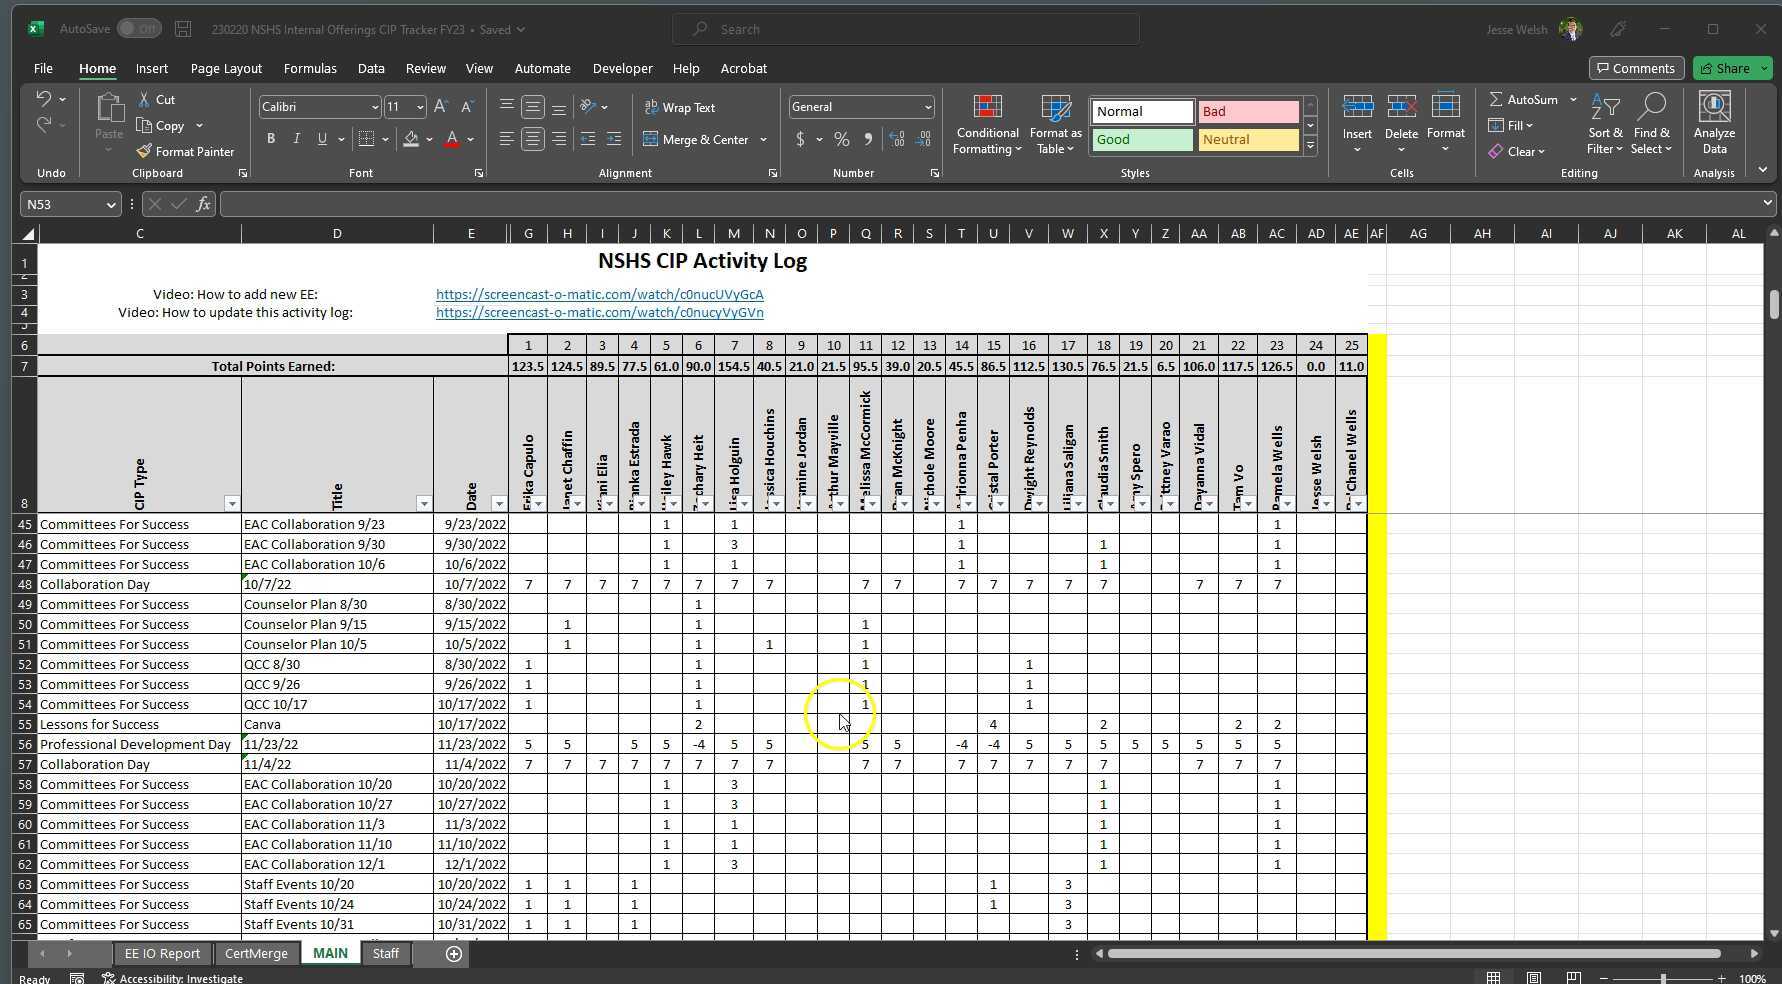The image size is (1782, 984).
Task: Apply the Good cell style
Action: point(1142,139)
